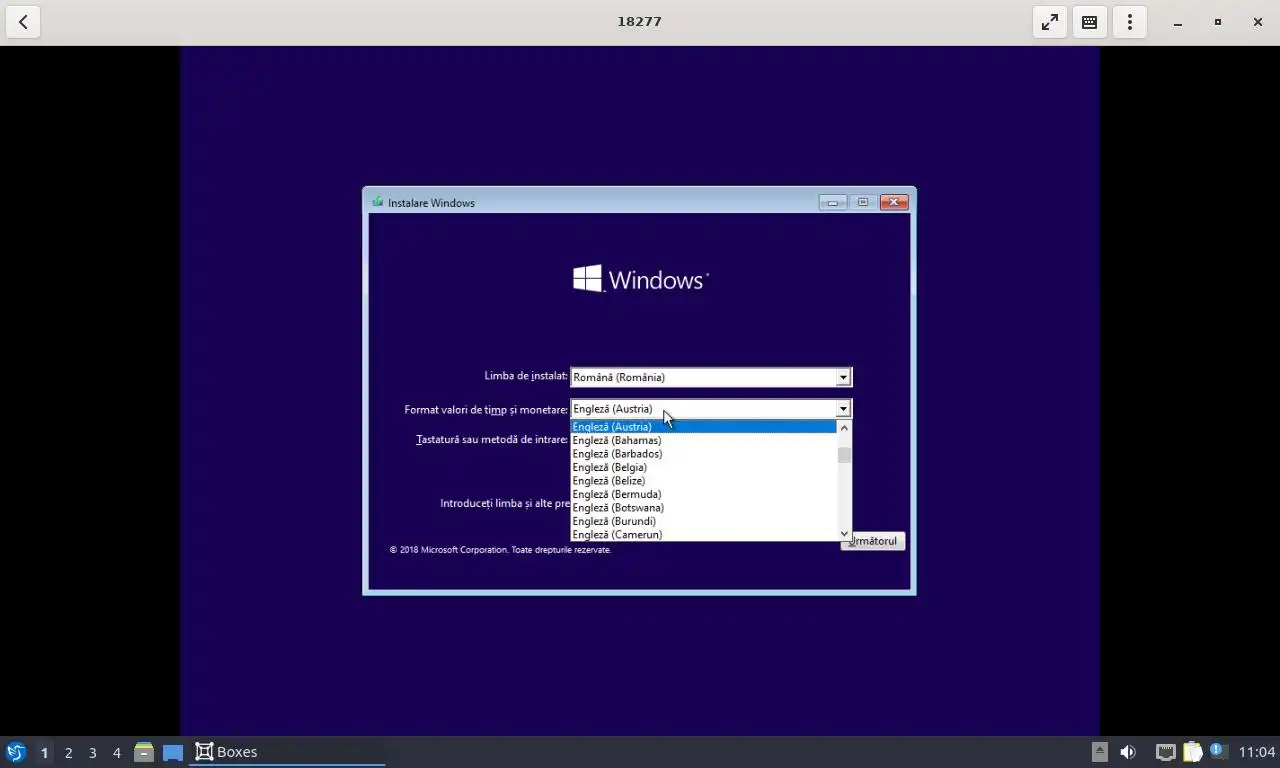
Task: Maximize the Instalare Windows dialog
Action: (863, 202)
